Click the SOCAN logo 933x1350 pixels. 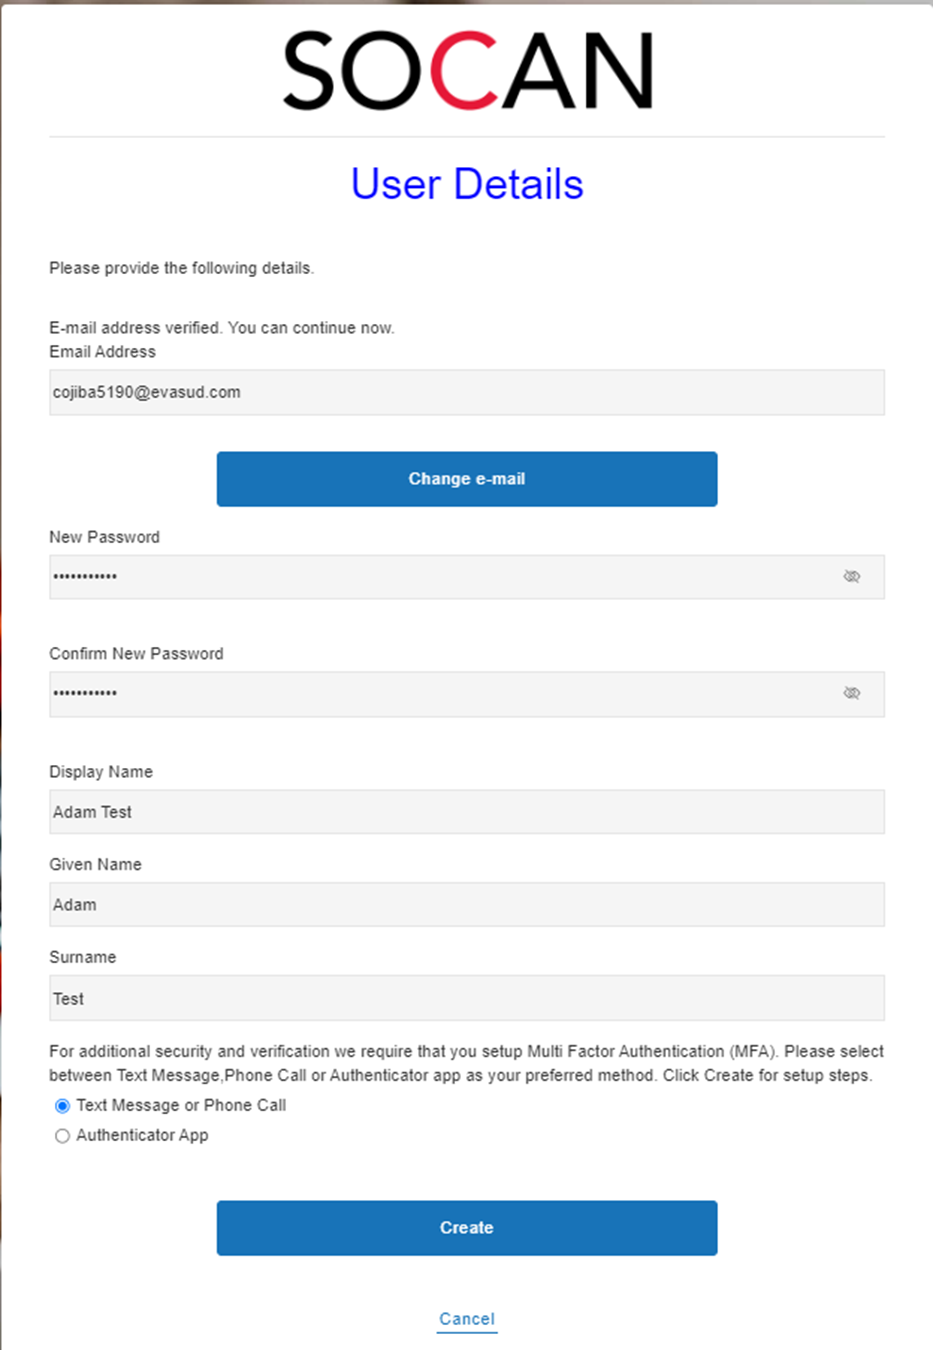coord(467,71)
